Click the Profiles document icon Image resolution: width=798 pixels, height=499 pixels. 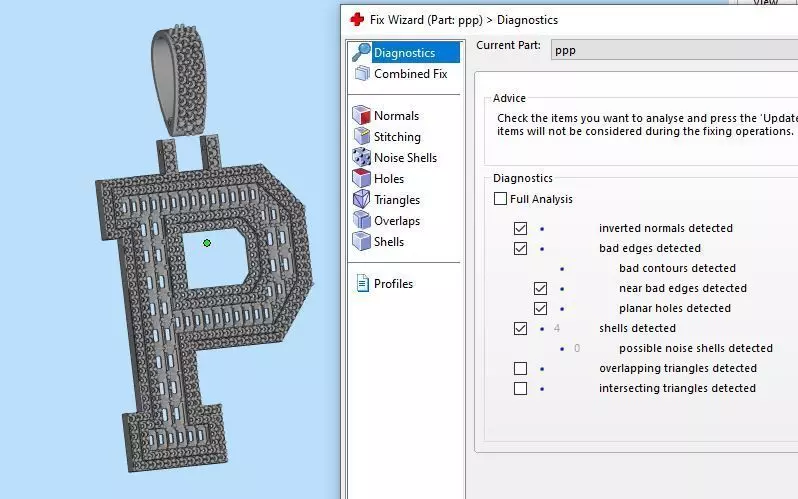(x=362, y=284)
